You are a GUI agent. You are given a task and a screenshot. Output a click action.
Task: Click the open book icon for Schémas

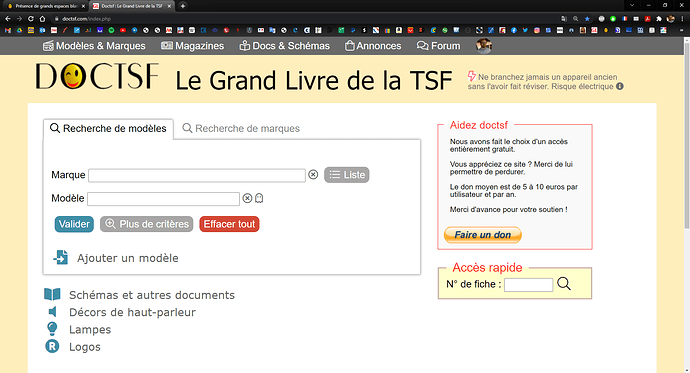52,294
